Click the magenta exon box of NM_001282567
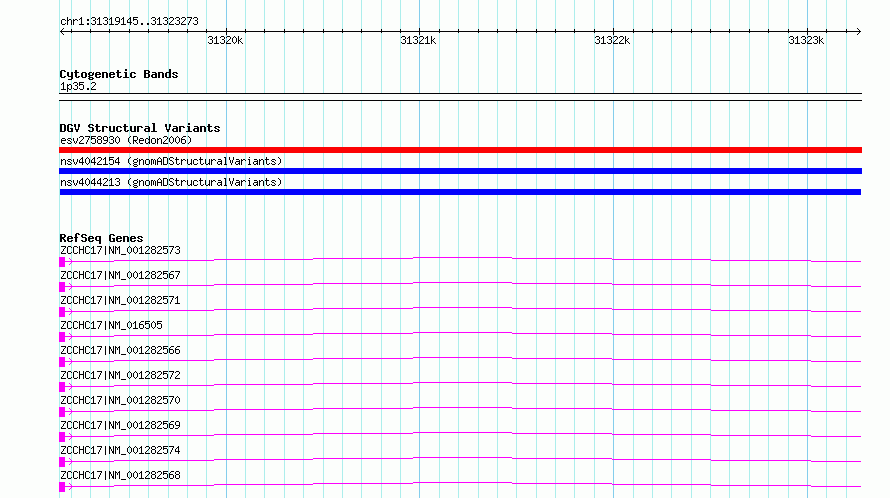This screenshot has height=498, width=890. [x=62, y=287]
